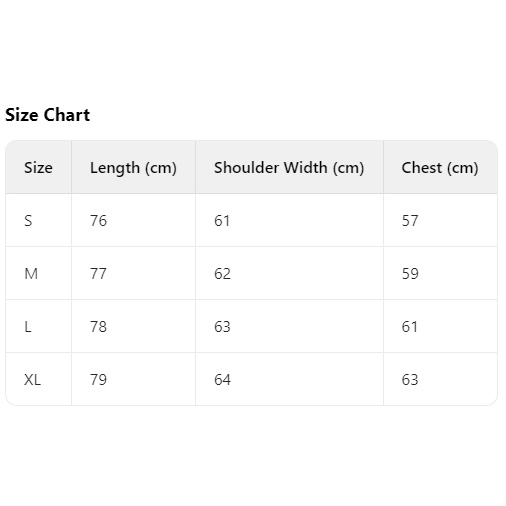Click the L size row label
The image size is (506, 506).
pyautogui.click(x=28, y=327)
